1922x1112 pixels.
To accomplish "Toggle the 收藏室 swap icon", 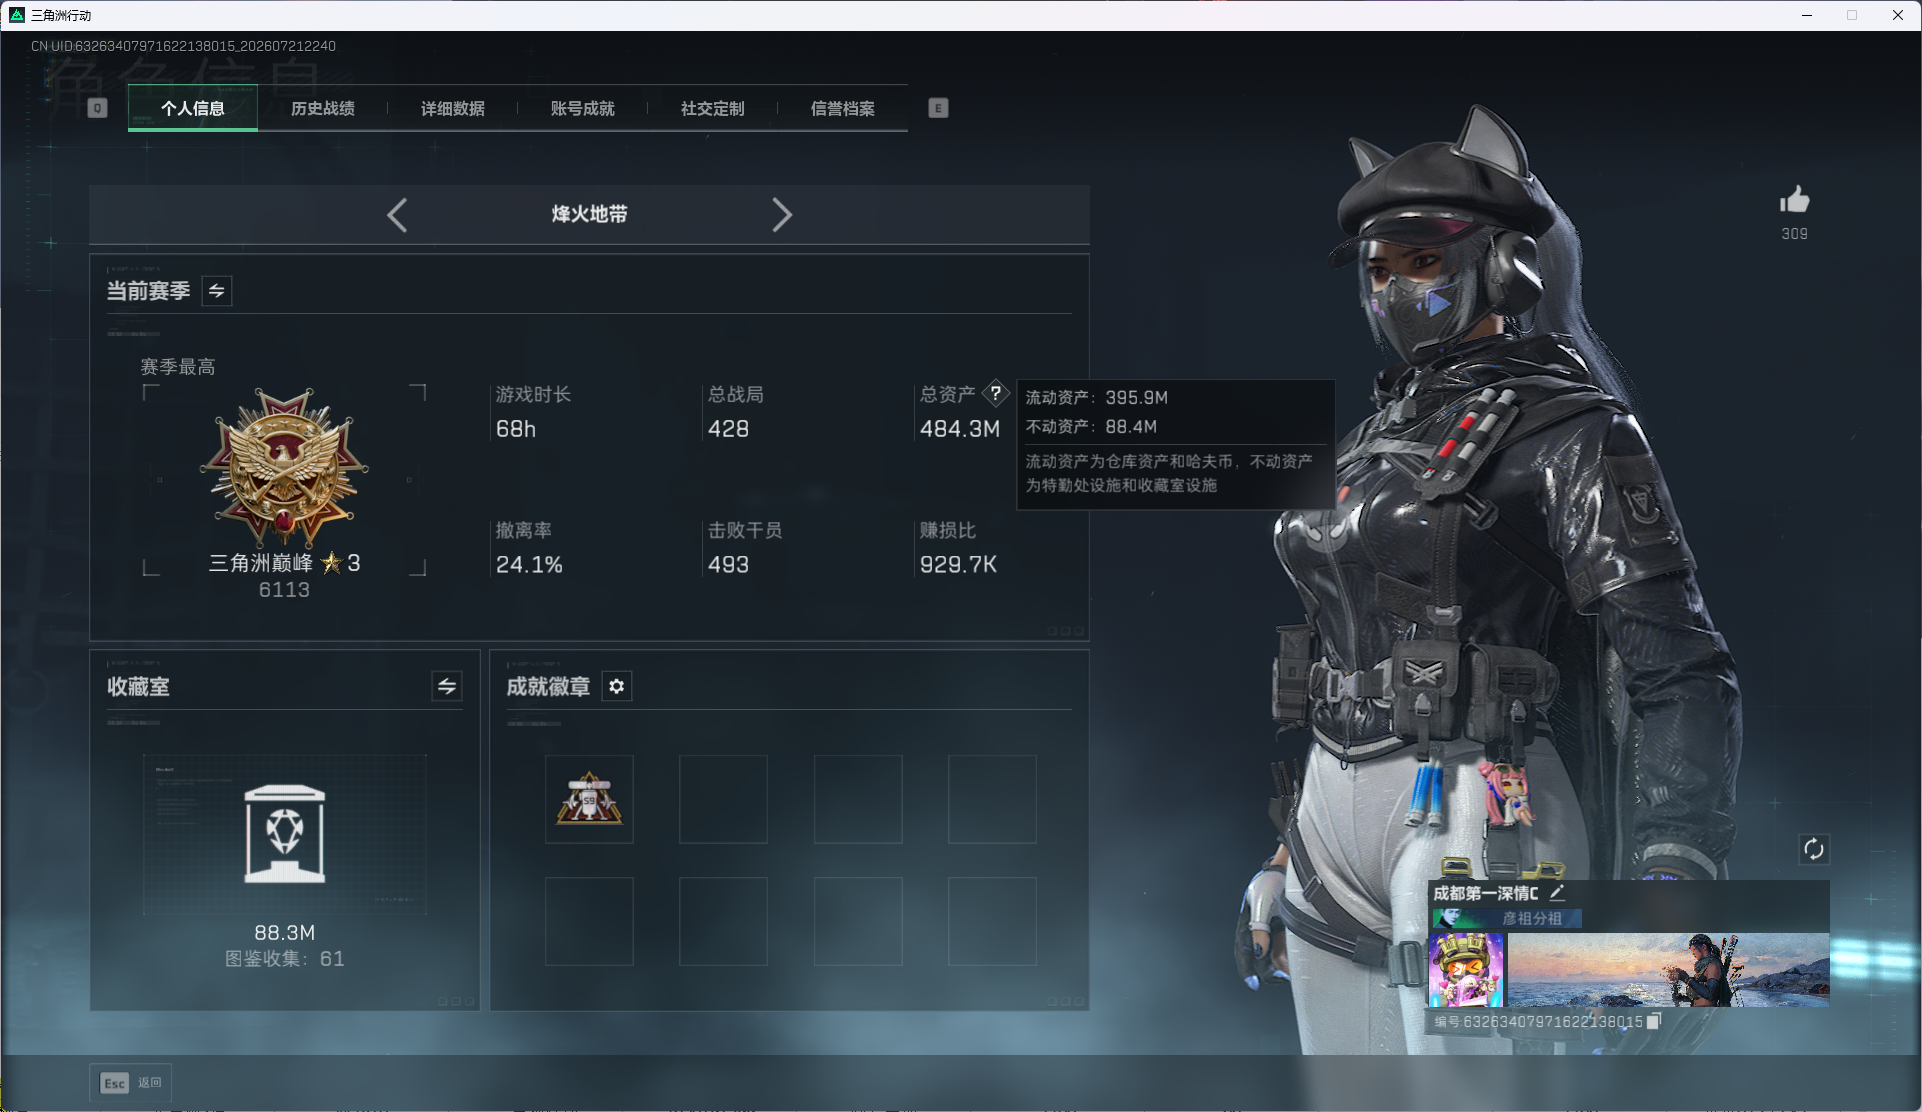I will pyautogui.click(x=447, y=686).
